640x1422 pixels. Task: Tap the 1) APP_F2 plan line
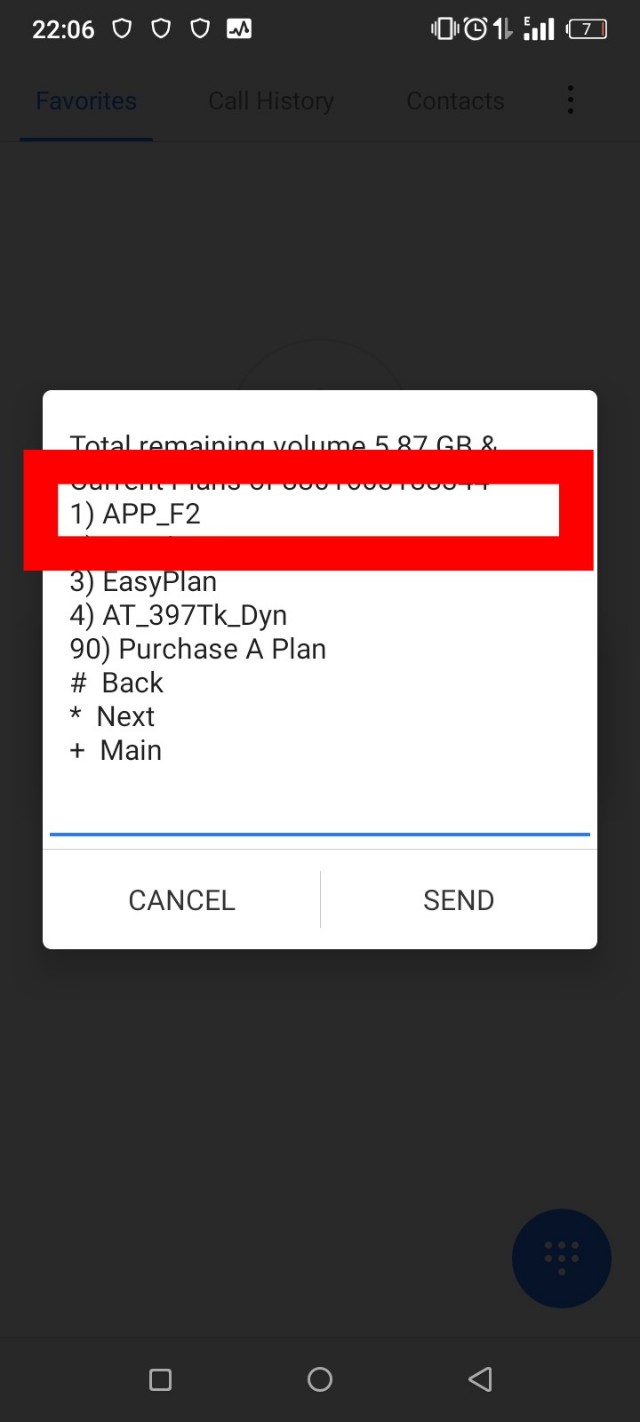click(x=135, y=514)
